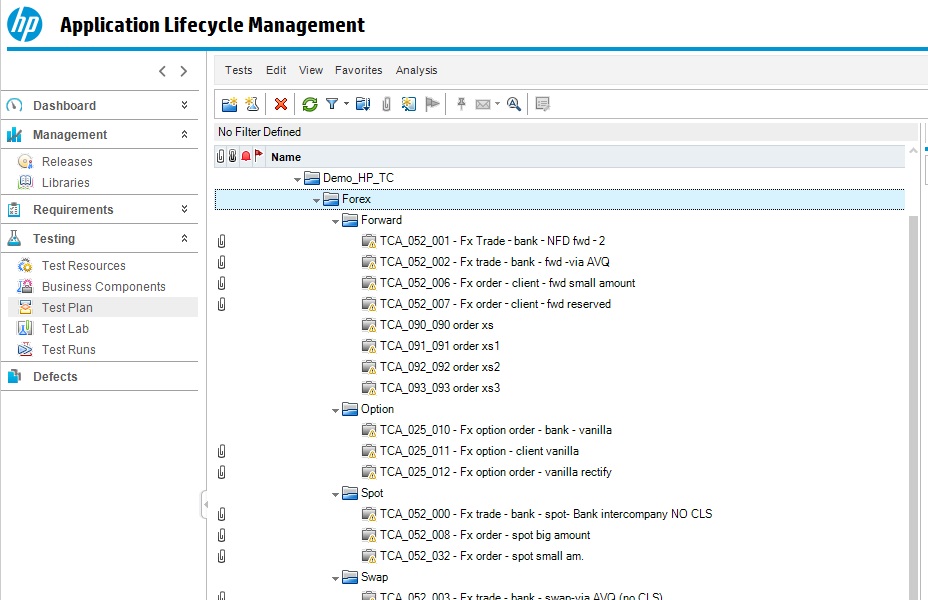Image resolution: width=928 pixels, height=600 pixels.
Task: Open Business Components module
Action: 104,286
